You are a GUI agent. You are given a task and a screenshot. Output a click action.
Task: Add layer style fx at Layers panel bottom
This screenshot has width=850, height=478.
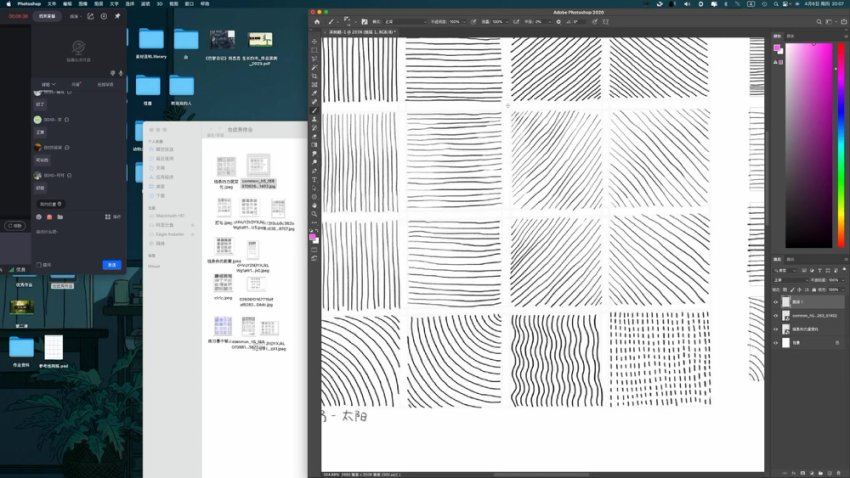[x=794, y=473]
